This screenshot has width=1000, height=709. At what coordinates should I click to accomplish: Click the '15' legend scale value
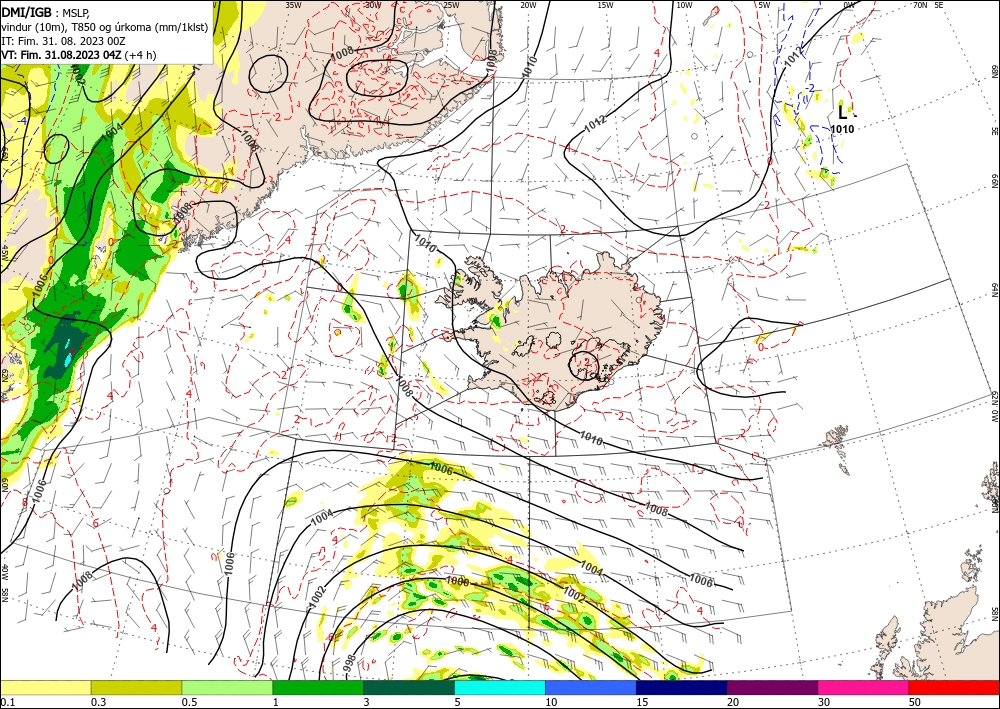click(x=642, y=702)
